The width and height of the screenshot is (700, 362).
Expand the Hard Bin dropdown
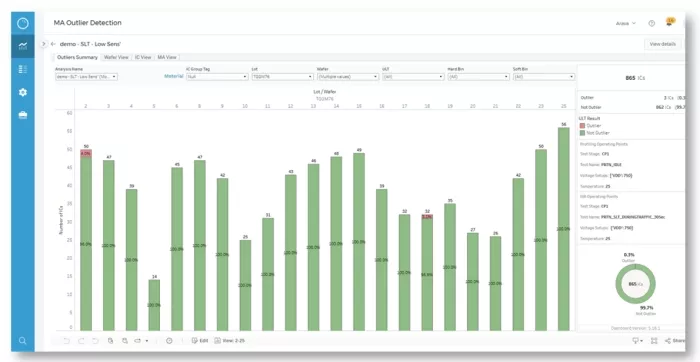point(479,77)
